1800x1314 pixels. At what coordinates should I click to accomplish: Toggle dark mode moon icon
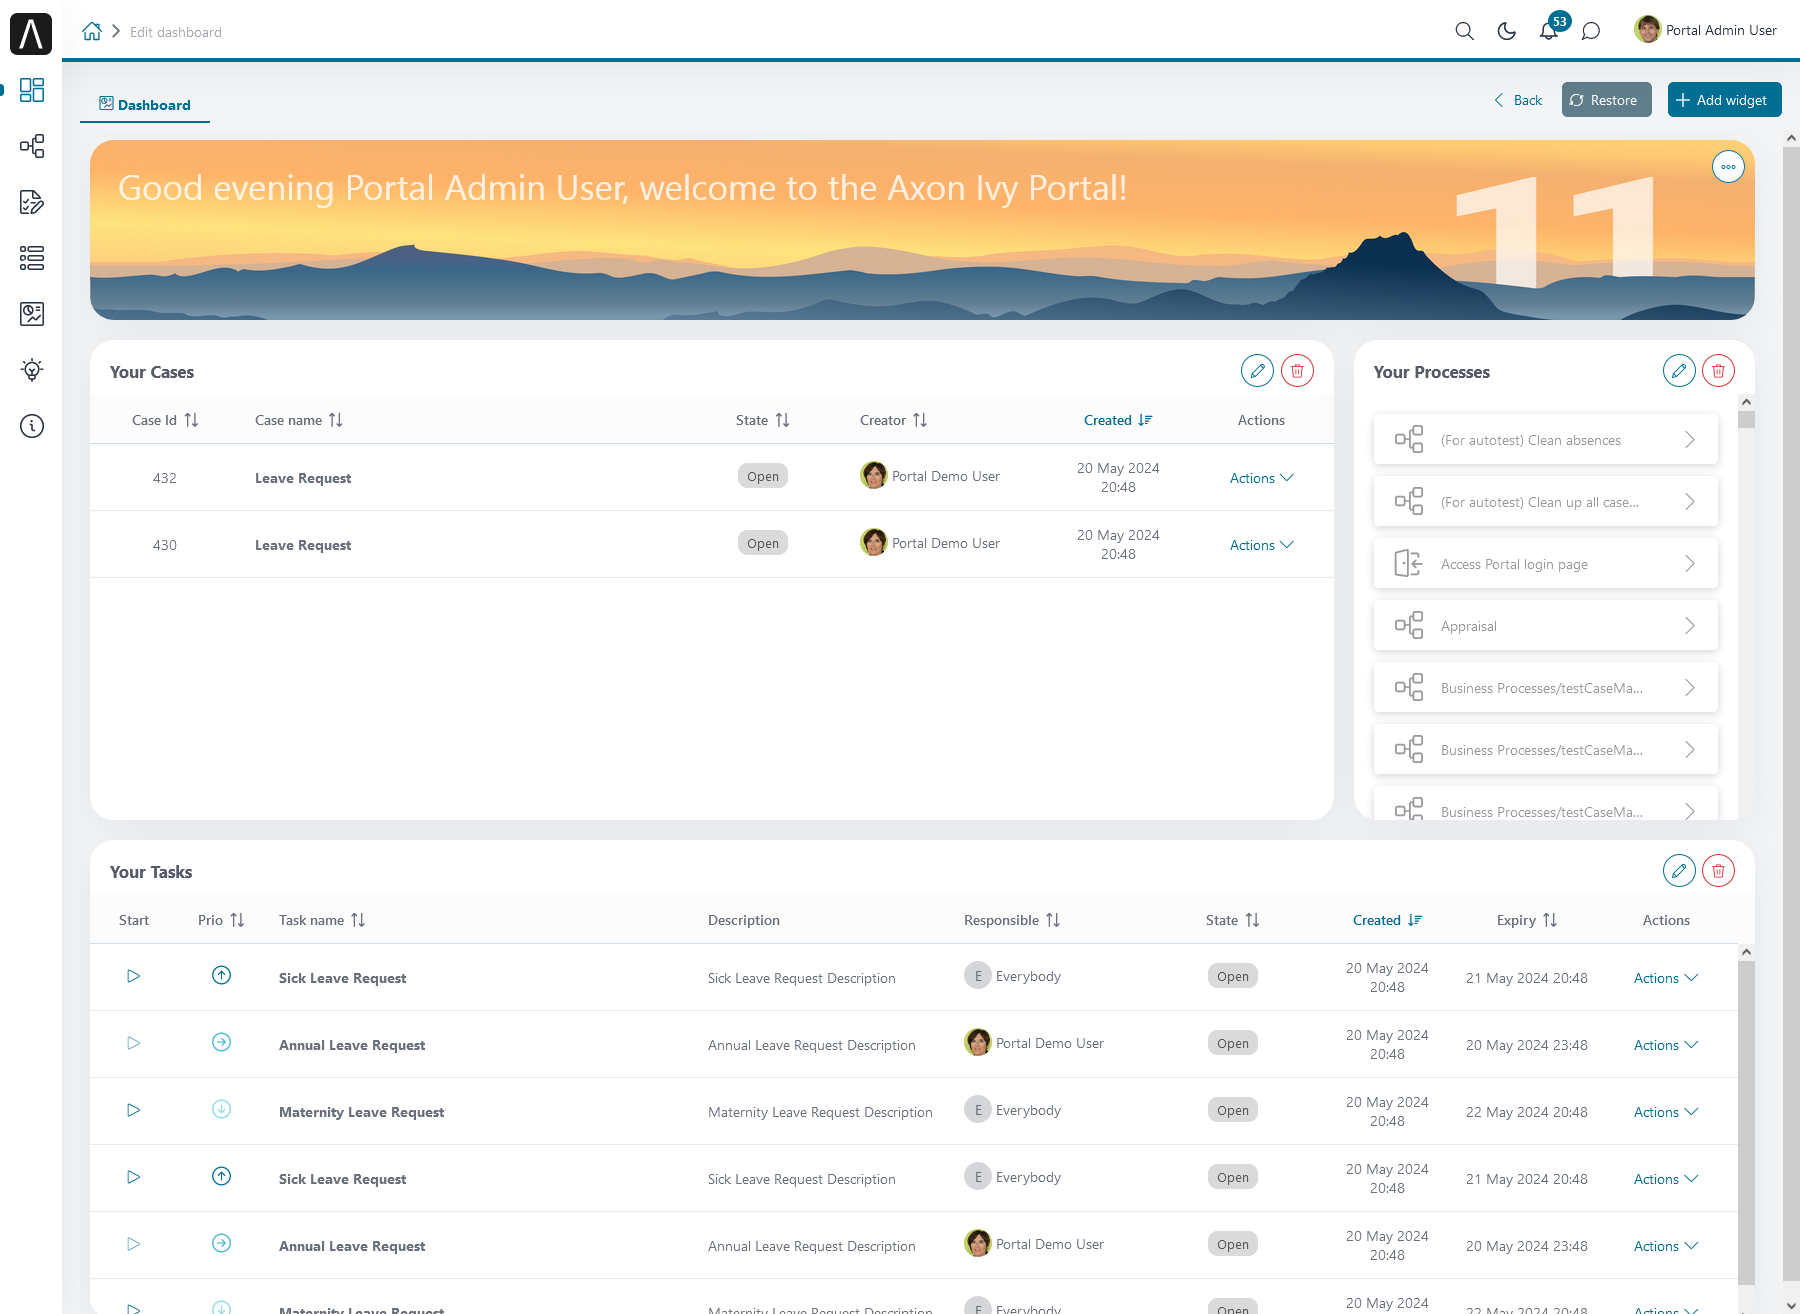[1506, 31]
